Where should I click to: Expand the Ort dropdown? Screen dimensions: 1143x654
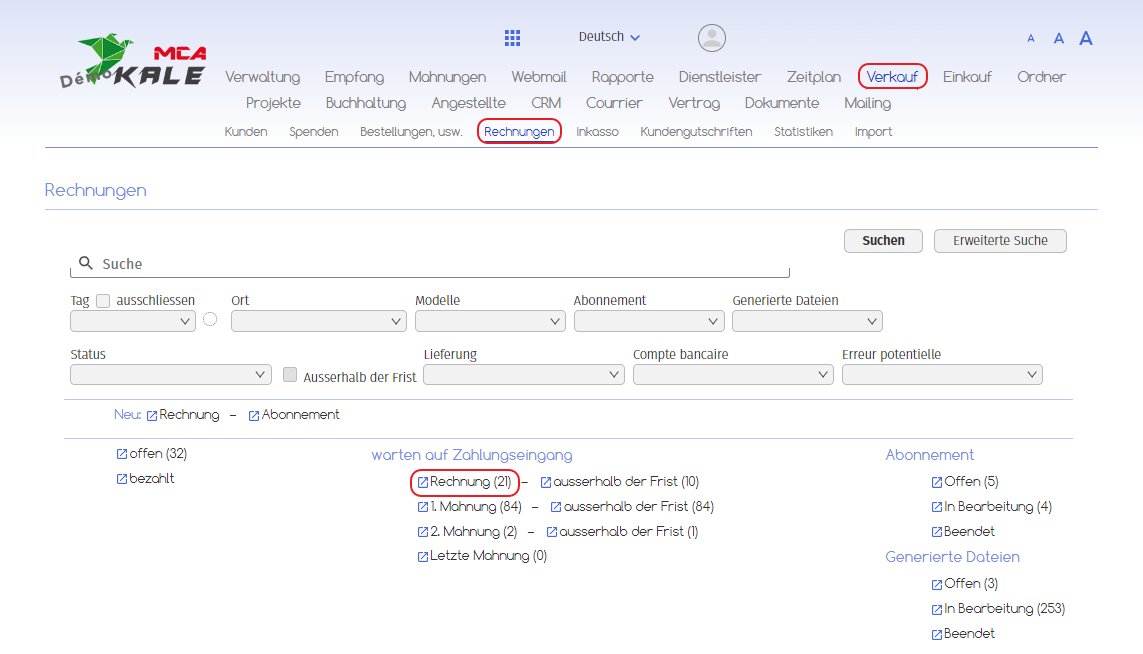(x=319, y=321)
